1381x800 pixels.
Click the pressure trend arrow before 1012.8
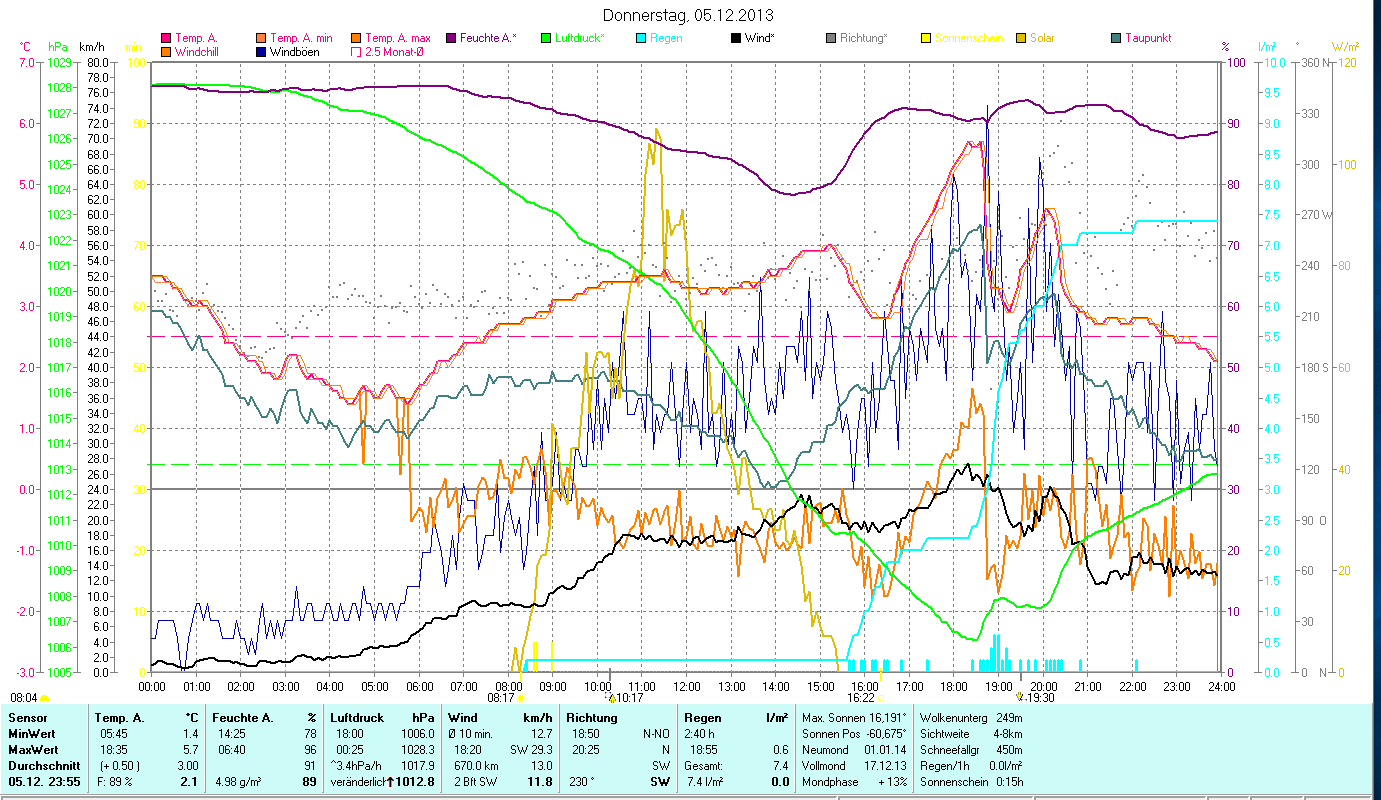tap(390, 781)
